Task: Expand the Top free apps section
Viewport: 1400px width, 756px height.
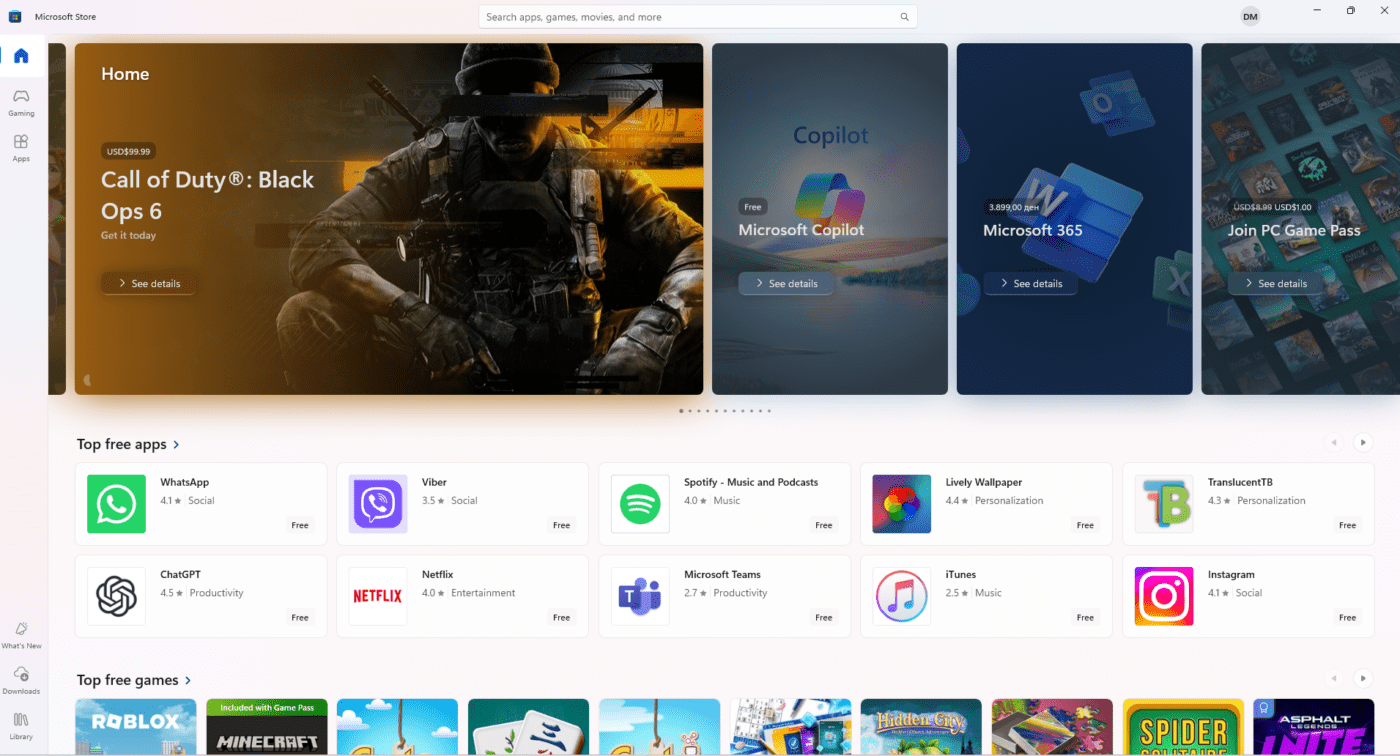Action: click(x=177, y=444)
